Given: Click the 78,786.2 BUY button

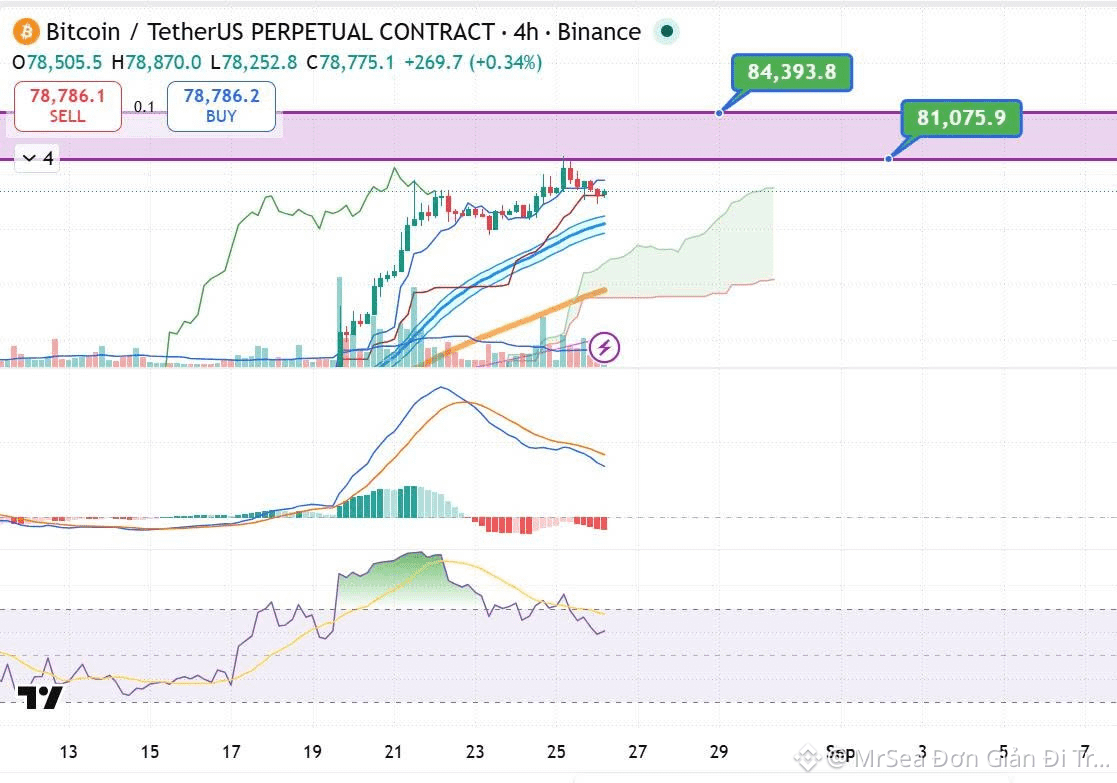Looking at the screenshot, I should 222,106.
